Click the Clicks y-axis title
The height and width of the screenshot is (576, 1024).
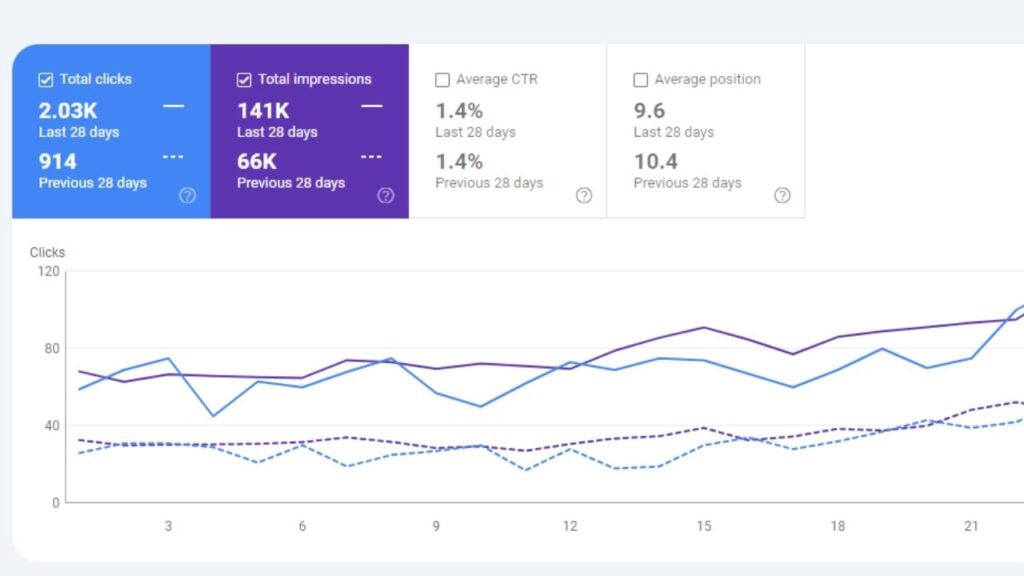tap(47, 253)
